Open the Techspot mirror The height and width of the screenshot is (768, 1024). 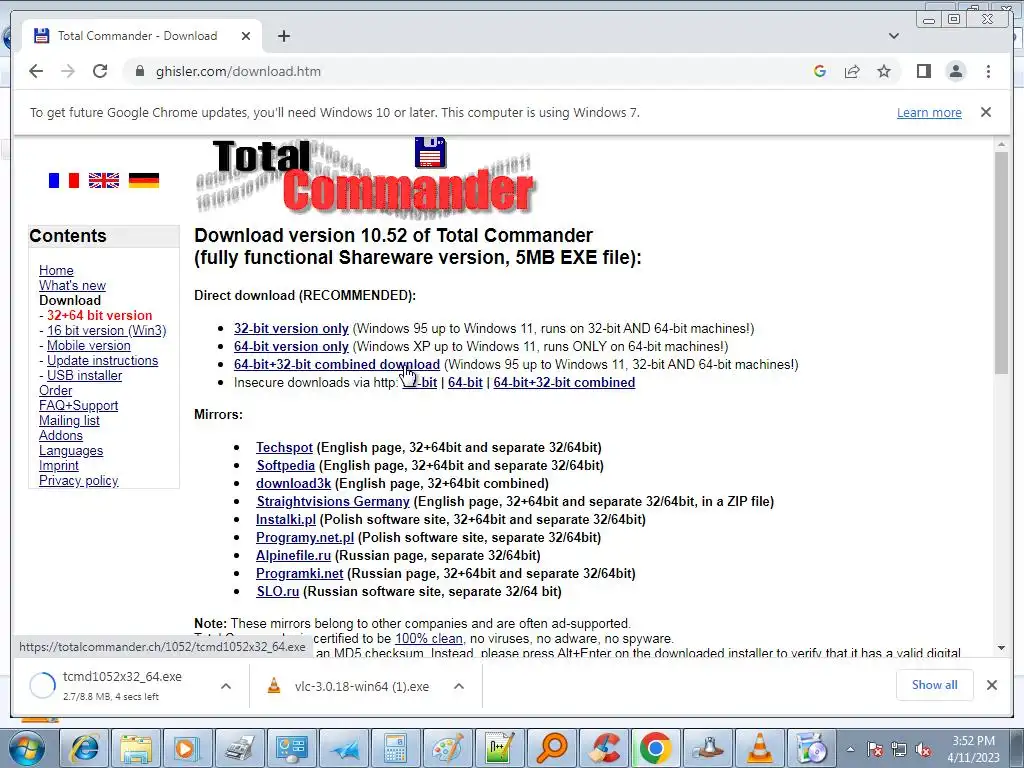click(x=284, y=447)
